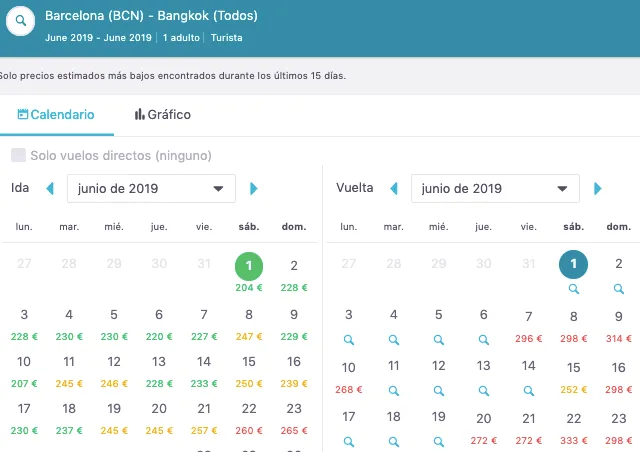Click search icon under Vuelta day 19
Viewport: 640px width, 452px height.
click(439, 442)
